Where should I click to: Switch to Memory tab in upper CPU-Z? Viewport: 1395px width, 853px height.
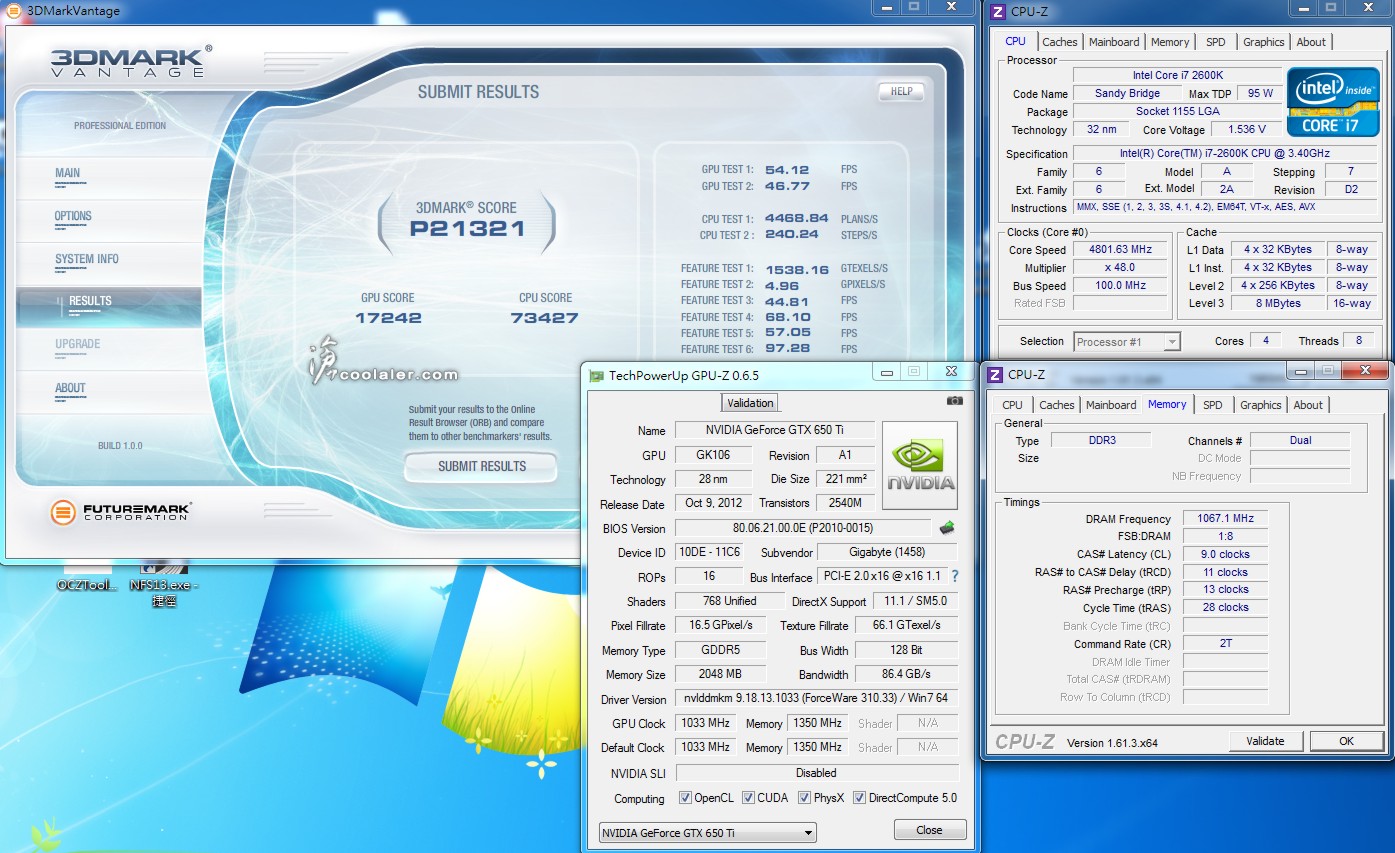(x=1170, y=42)
